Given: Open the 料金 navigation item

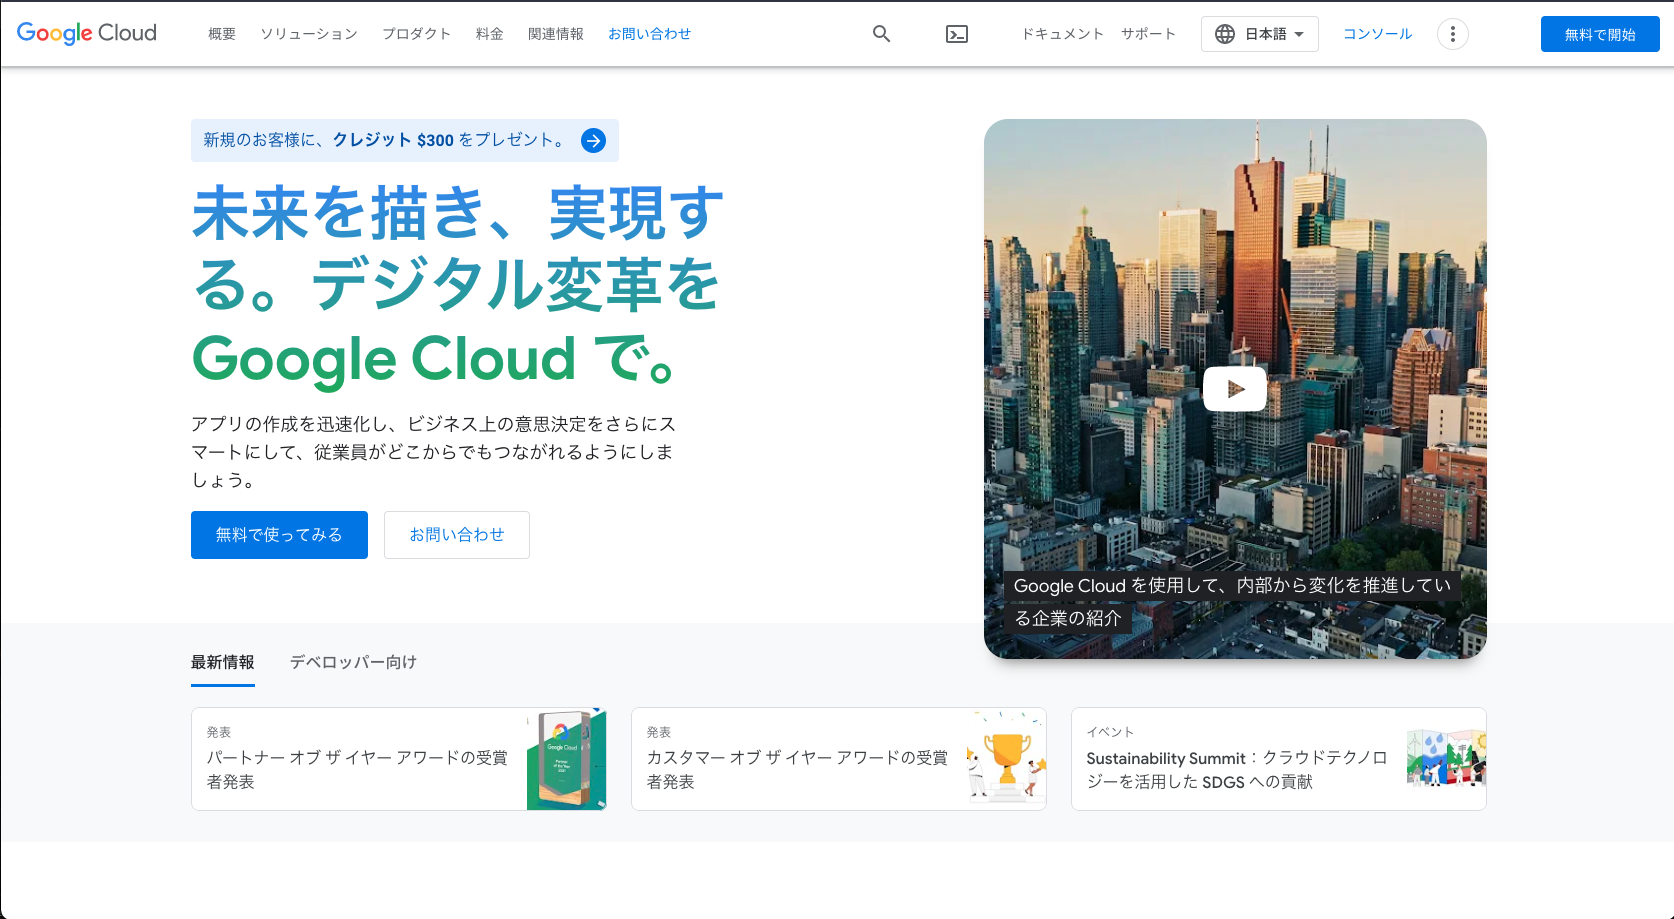Looking at the screenshot, I should 489,34.
